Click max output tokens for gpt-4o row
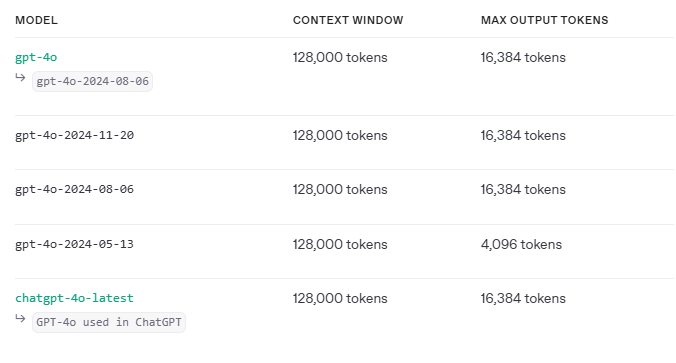This screenshot has width=676, height=363. [x=523, y=57]
